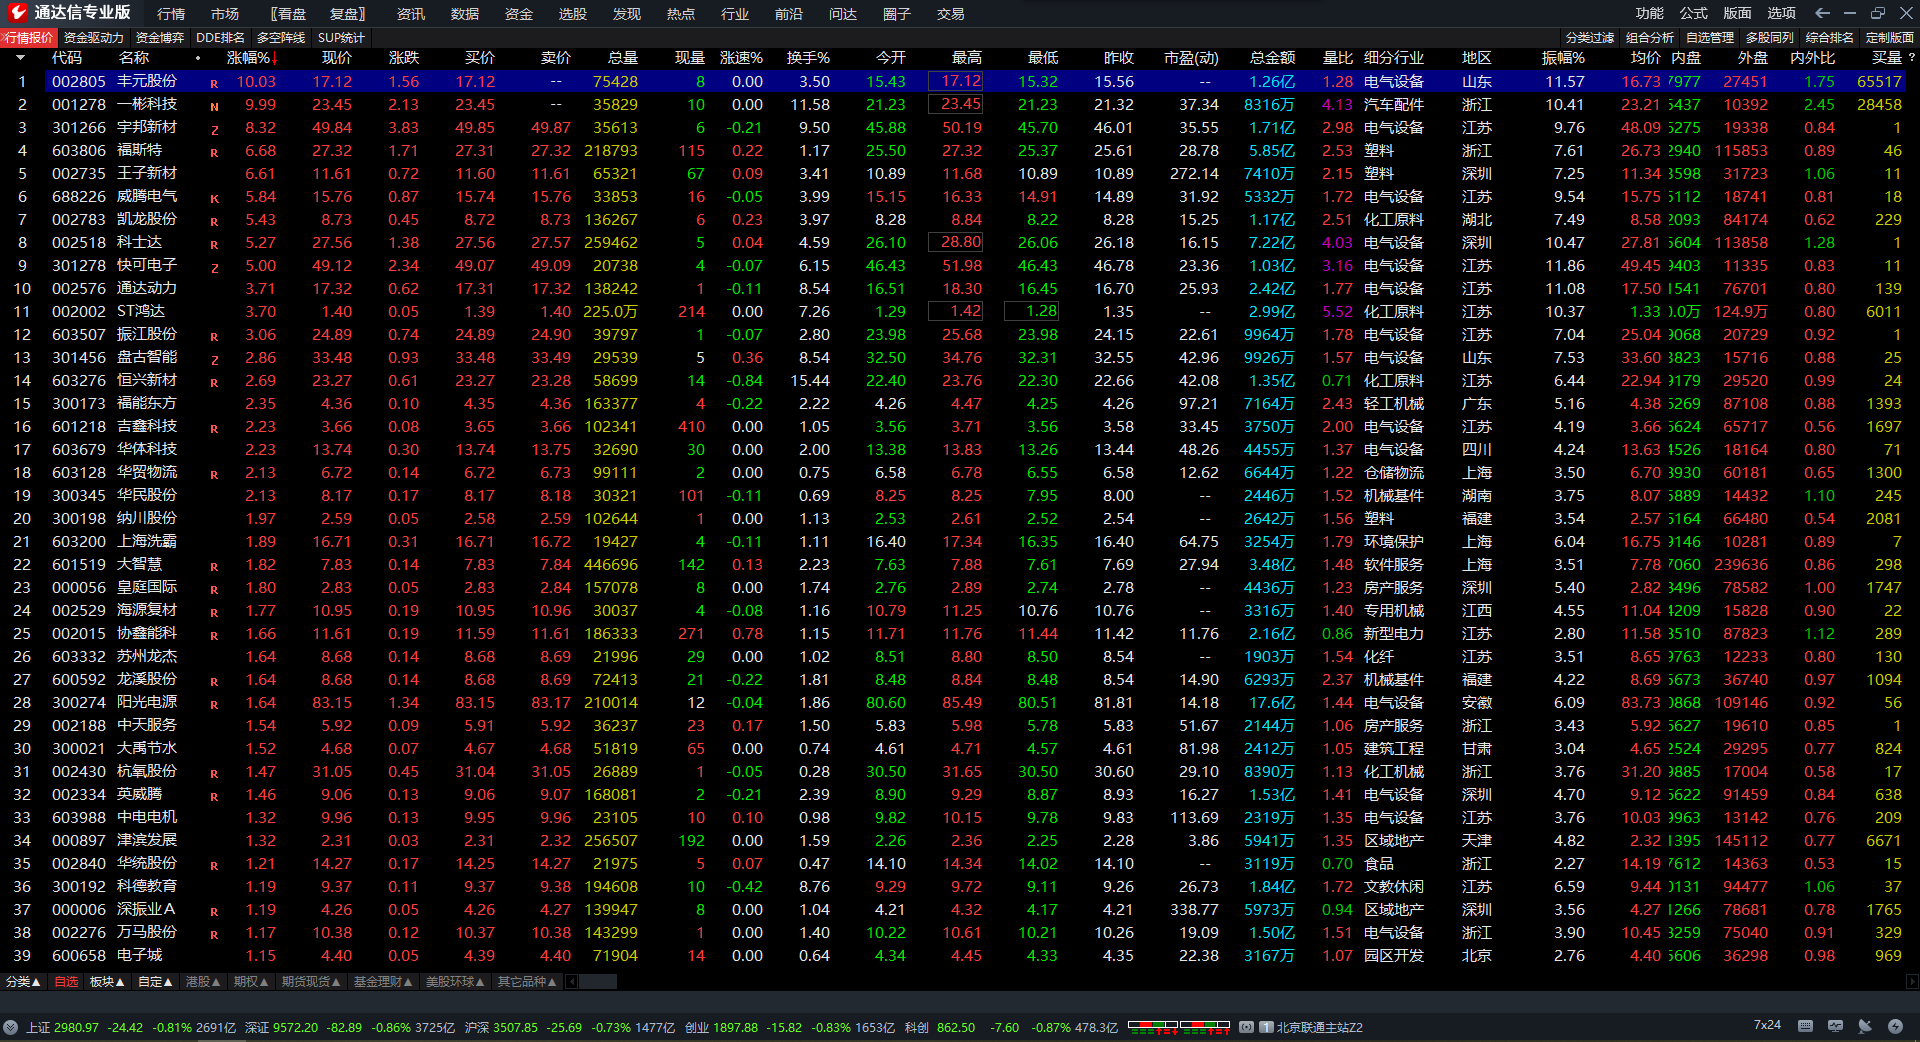The height and width of the screenshot is (1042, 1920).
Task: Click the 综合排名 button
Action: [1830, 38]
